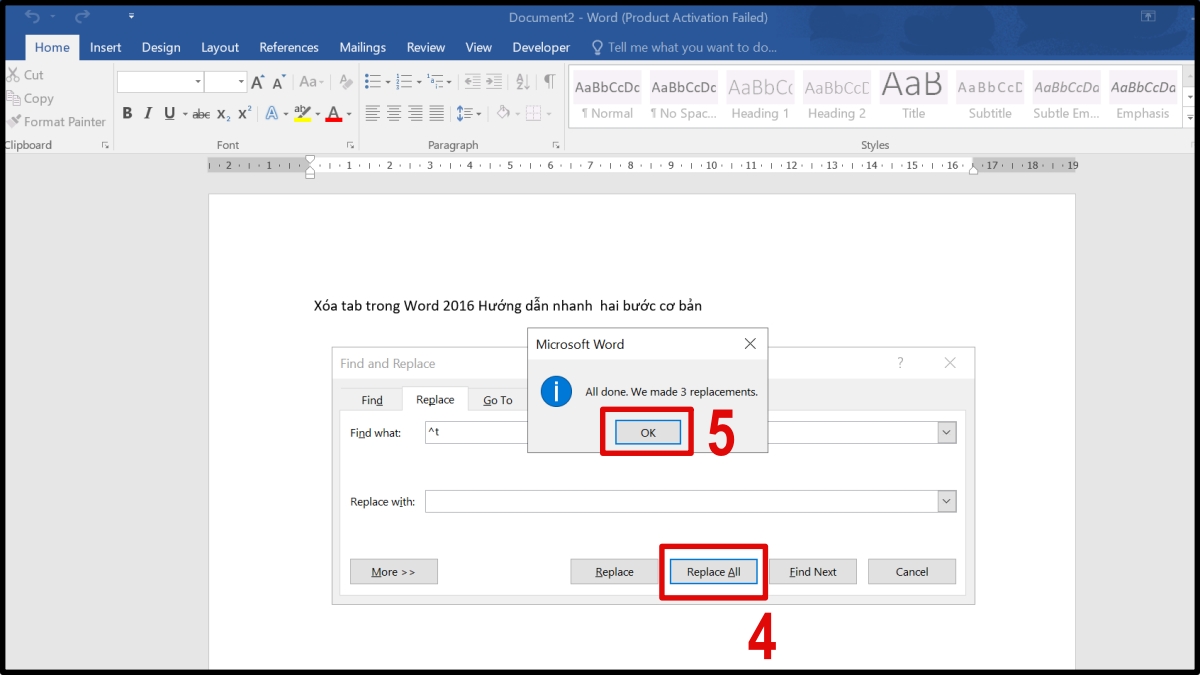Click the Sort icon in Paragraph group
Viewport: 1200px width, 675px height.
click(x=522, y=82)
